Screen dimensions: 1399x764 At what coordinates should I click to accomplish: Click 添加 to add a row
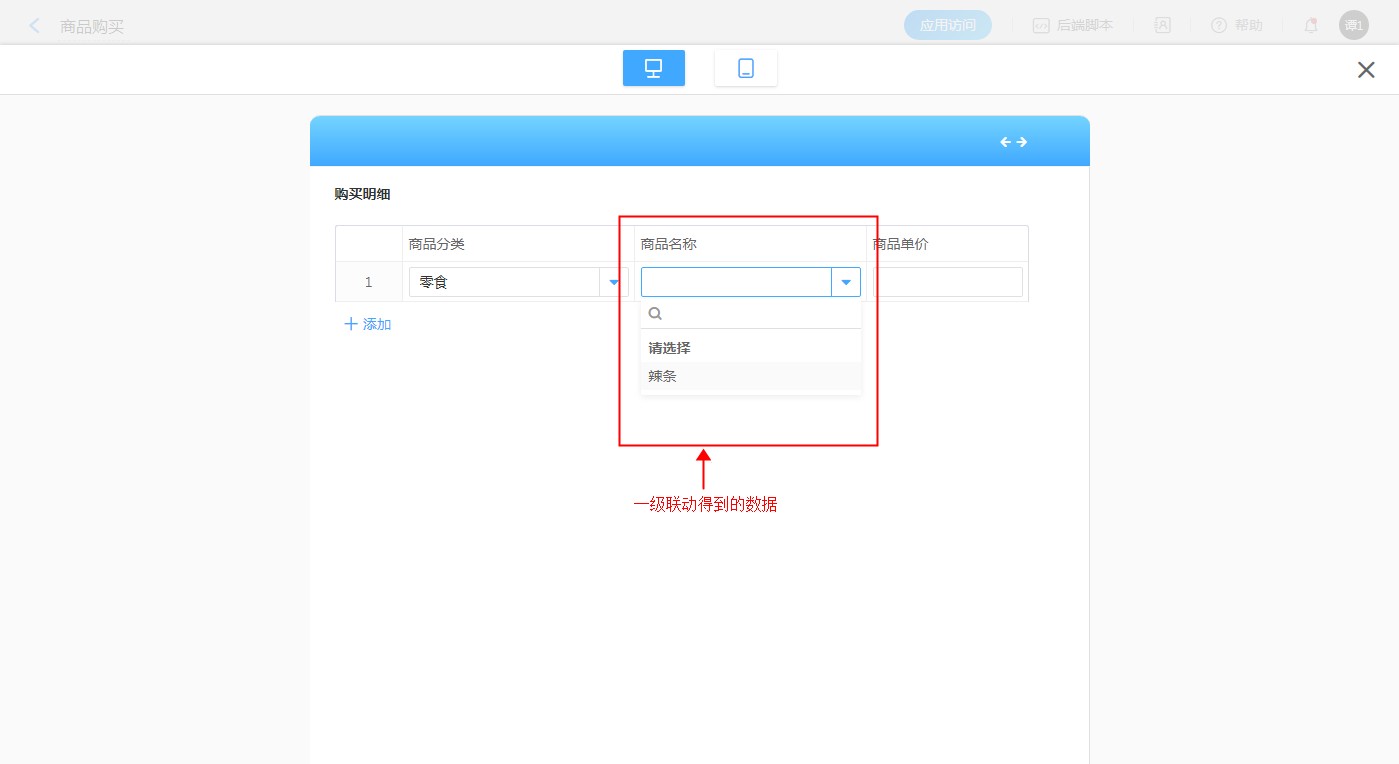click(367, 324)
